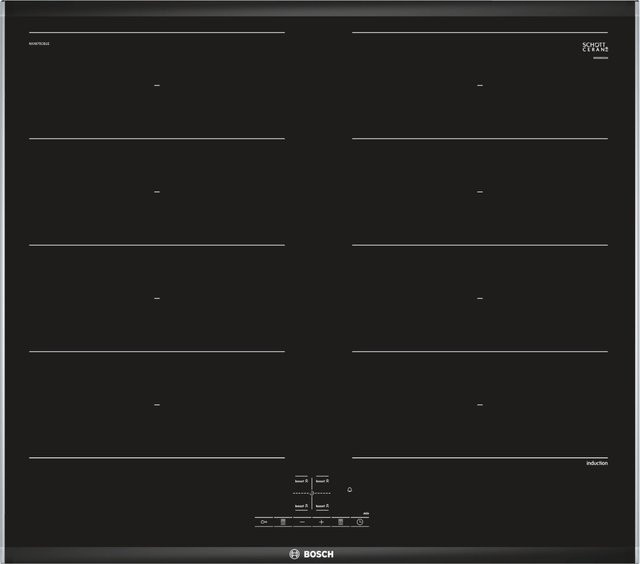Select the flex zone symbol right of plus

340,522
